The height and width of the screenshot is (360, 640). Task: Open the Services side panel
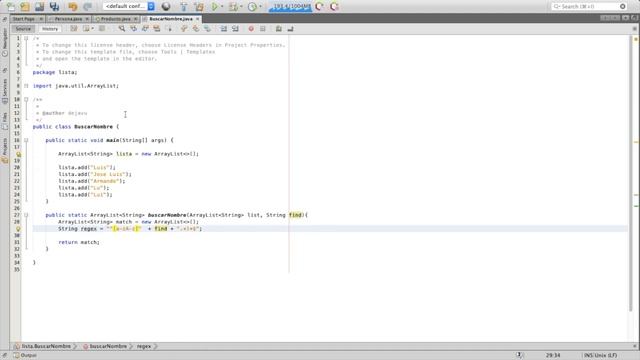[x=4, y=91]
